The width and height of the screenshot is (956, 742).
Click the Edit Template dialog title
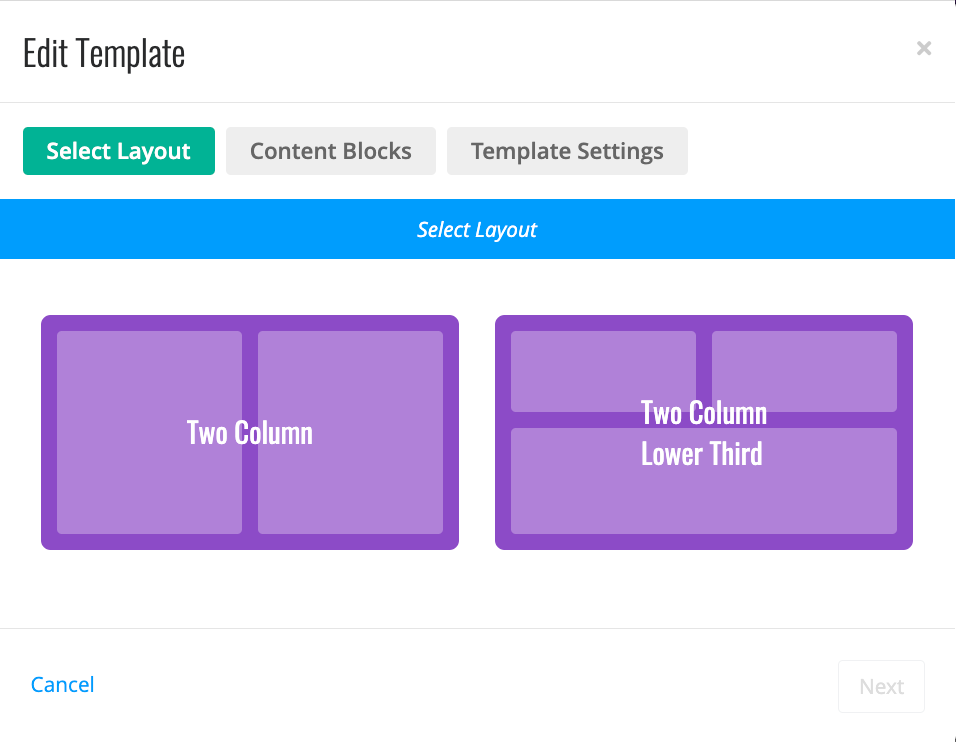[104, 54]
